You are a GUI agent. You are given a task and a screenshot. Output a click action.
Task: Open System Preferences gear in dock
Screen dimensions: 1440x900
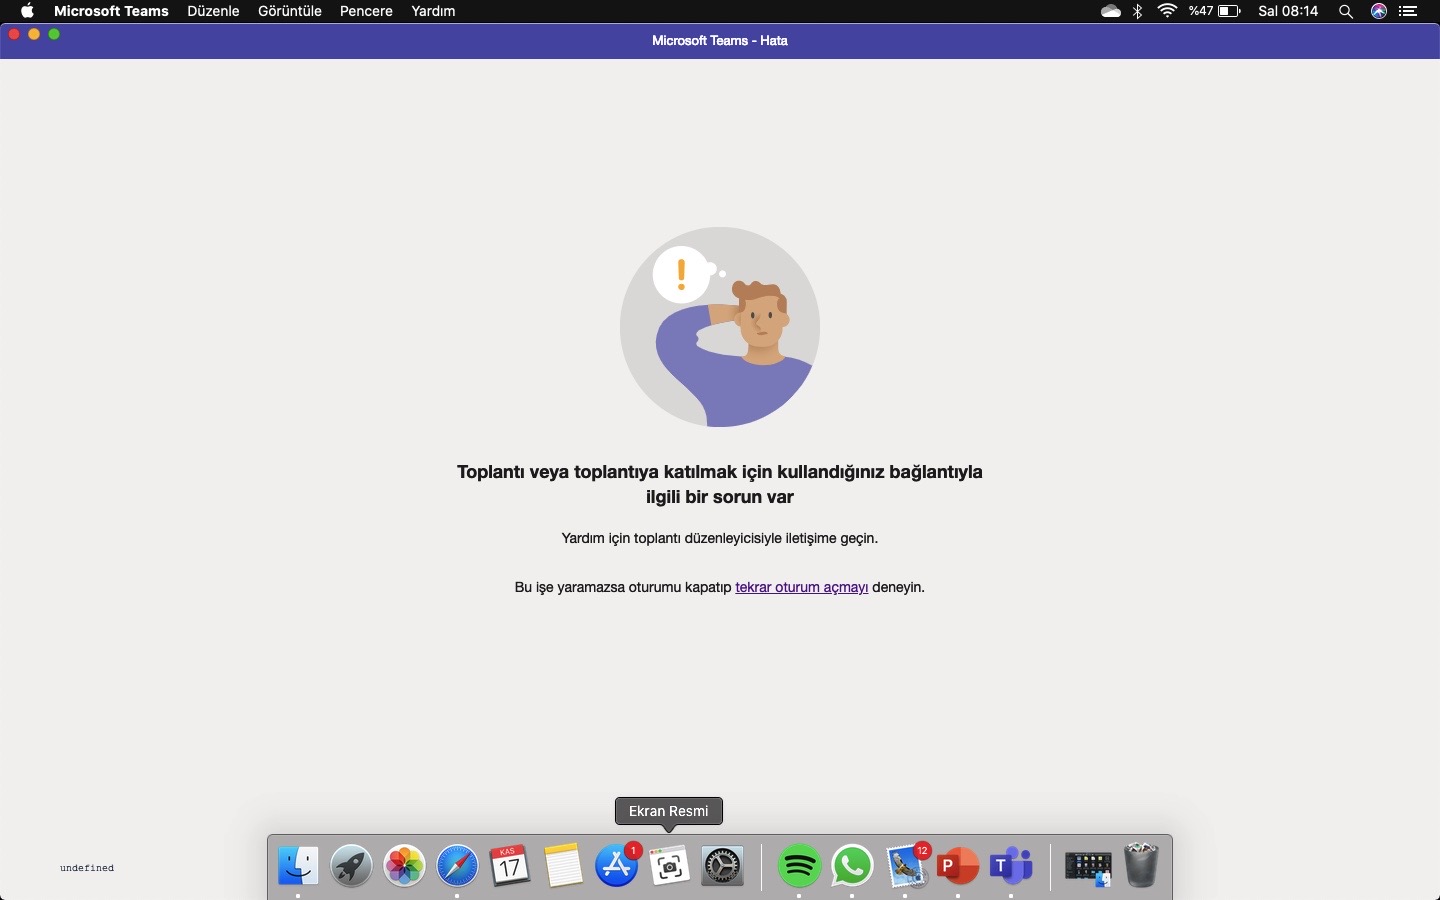coord(723,866)
